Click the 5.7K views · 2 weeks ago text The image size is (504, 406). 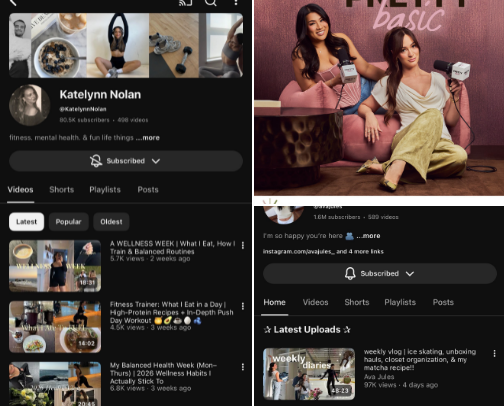150,259
